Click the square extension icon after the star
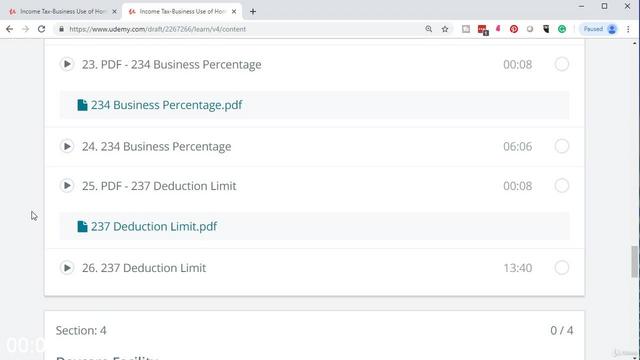 pos(466,29)
